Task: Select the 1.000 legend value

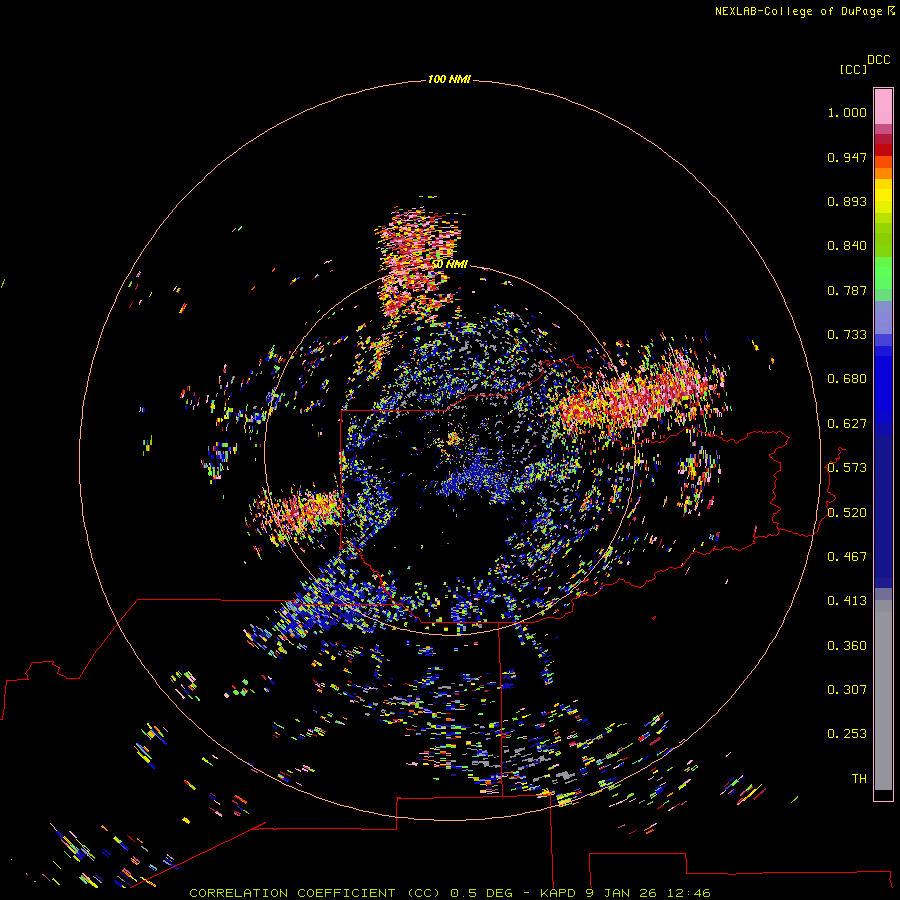Action: (x=847, y=112)
